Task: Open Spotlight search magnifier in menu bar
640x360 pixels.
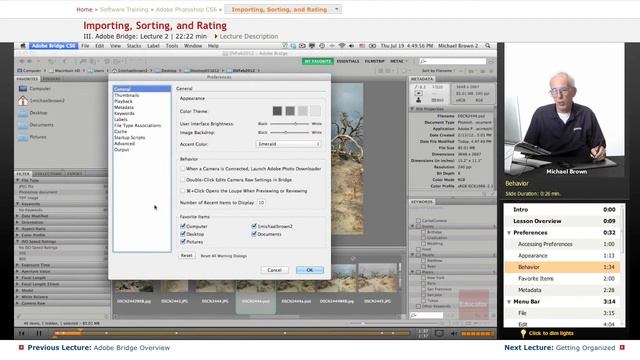Action: point(488,46)
